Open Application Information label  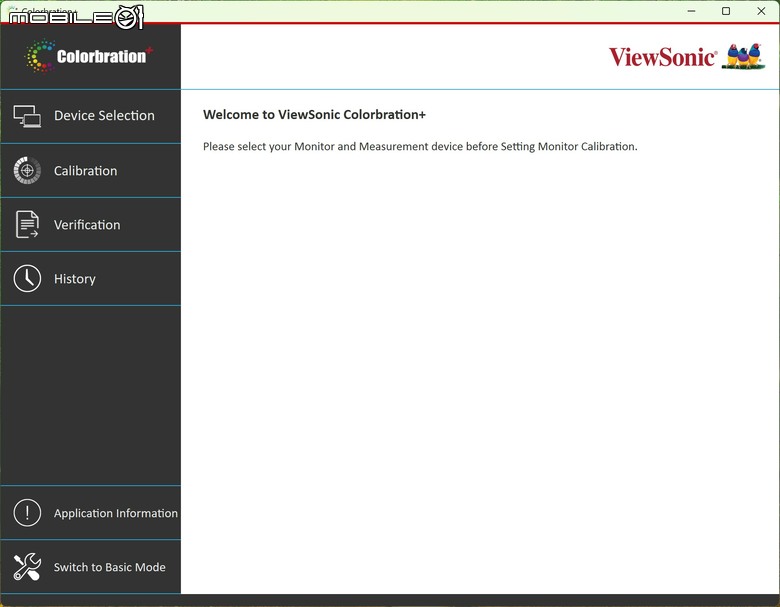(115, 513)
